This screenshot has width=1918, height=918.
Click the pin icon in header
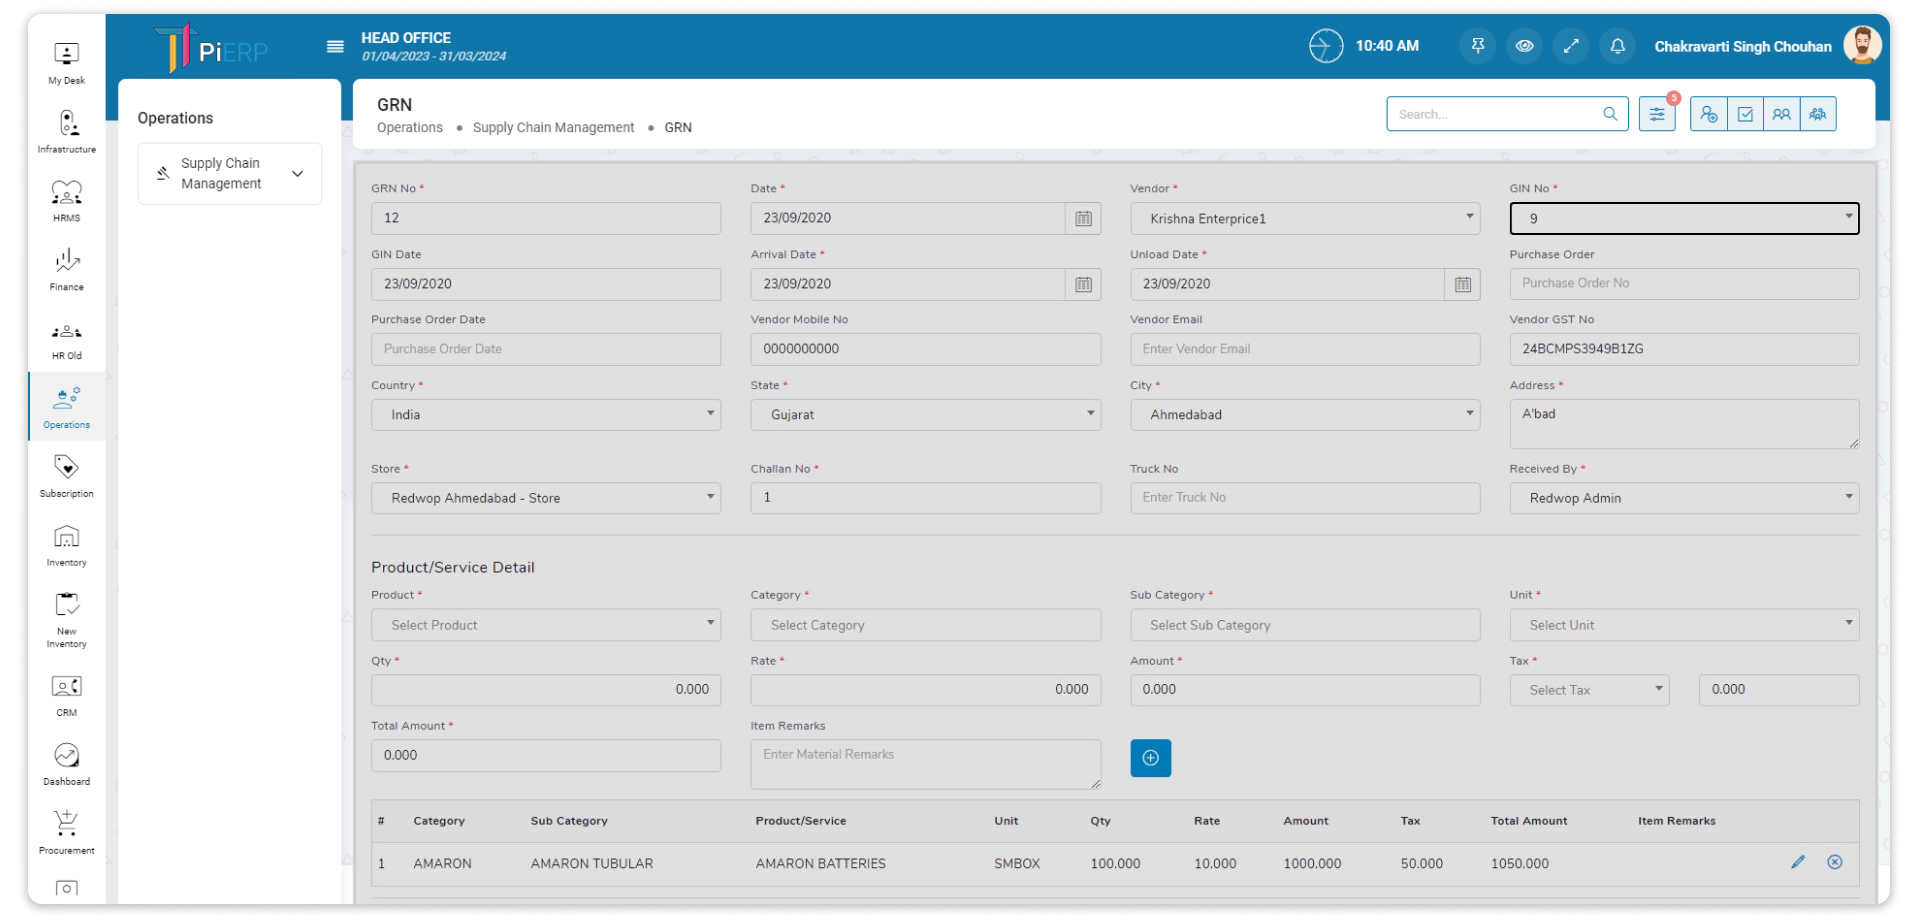tap(1477, 46)
